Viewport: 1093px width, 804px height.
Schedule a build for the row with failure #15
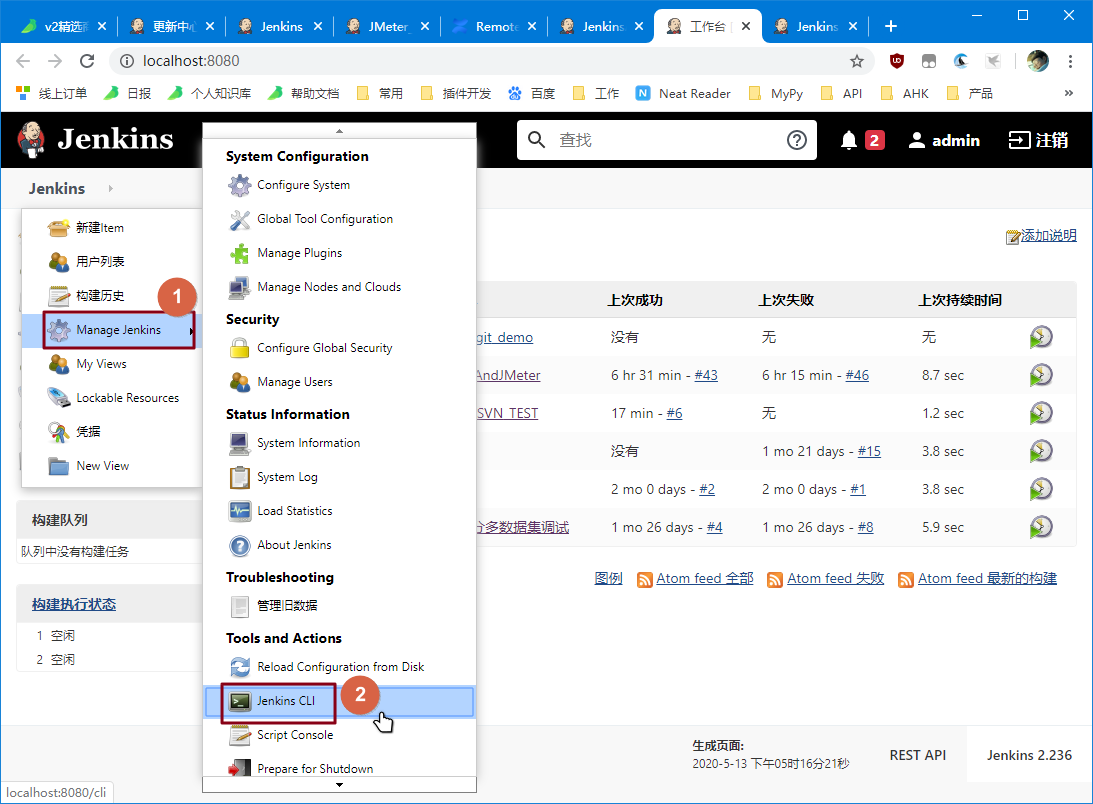[1041, 451]
